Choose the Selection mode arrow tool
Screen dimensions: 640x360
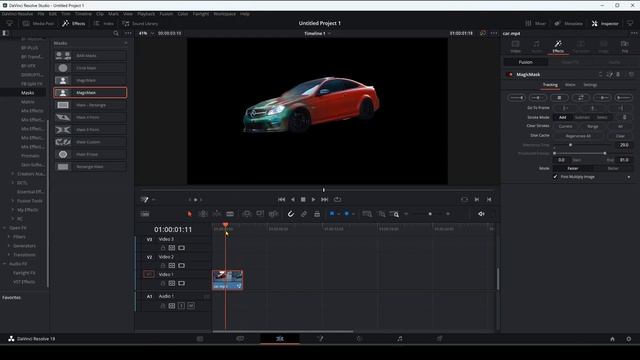189,214
